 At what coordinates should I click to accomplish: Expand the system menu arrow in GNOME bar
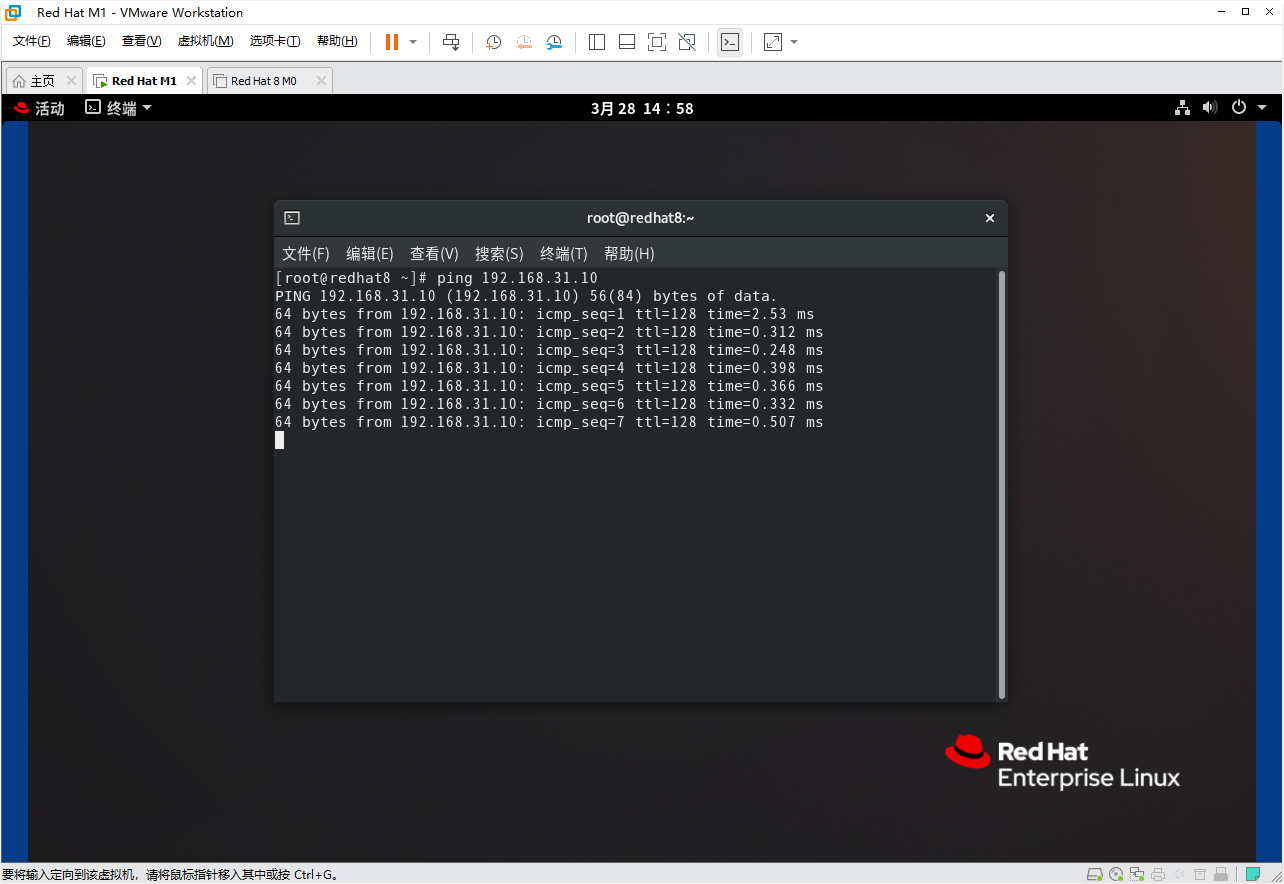pos(1262,108)
